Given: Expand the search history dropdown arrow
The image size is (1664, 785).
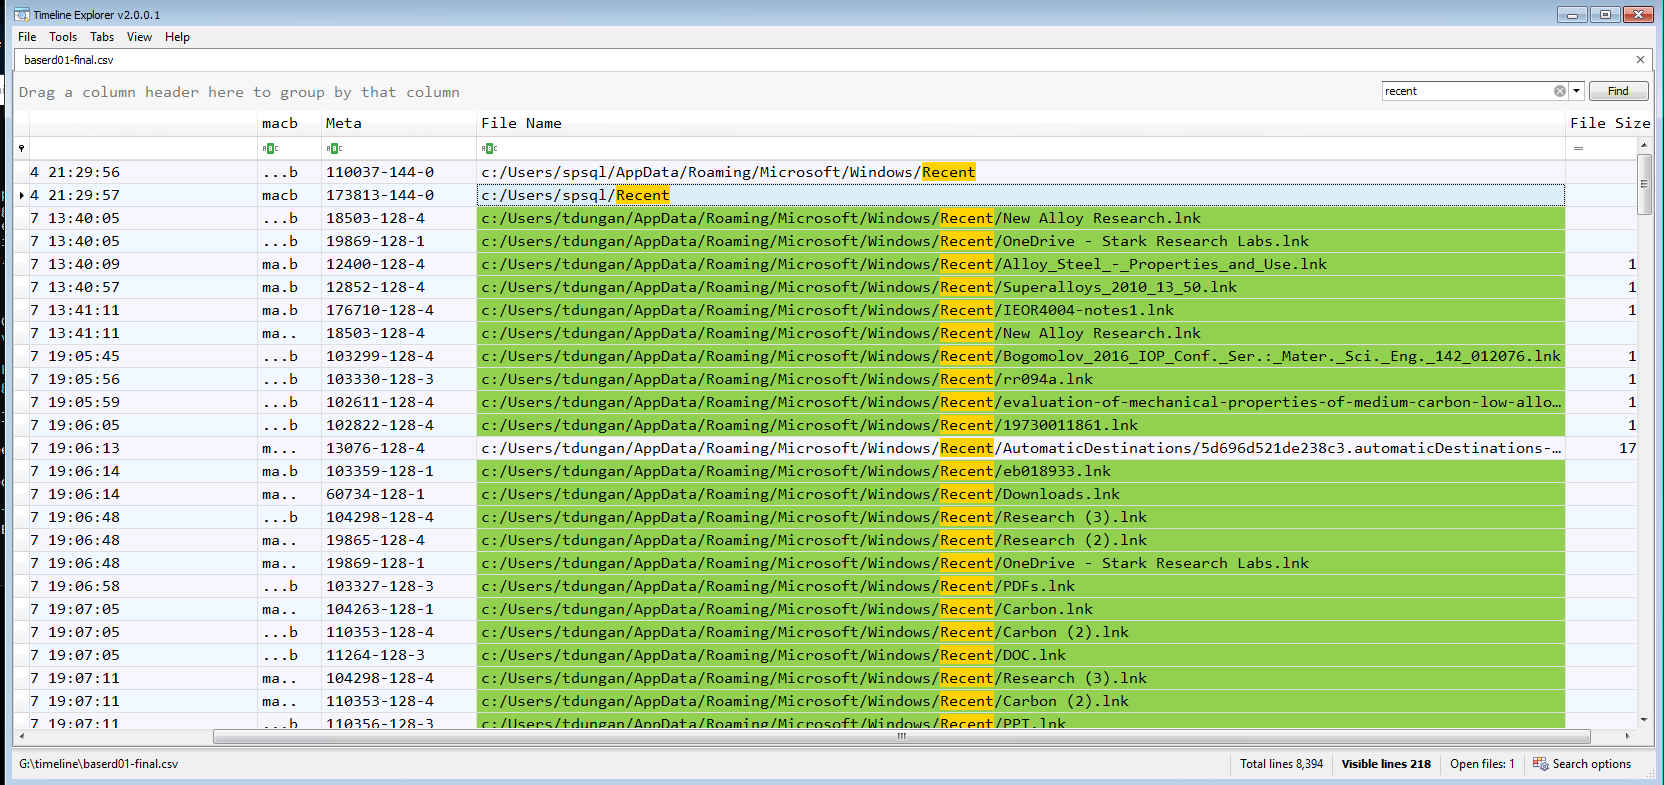Looking at the screenshot, I should click(1577, 91).
